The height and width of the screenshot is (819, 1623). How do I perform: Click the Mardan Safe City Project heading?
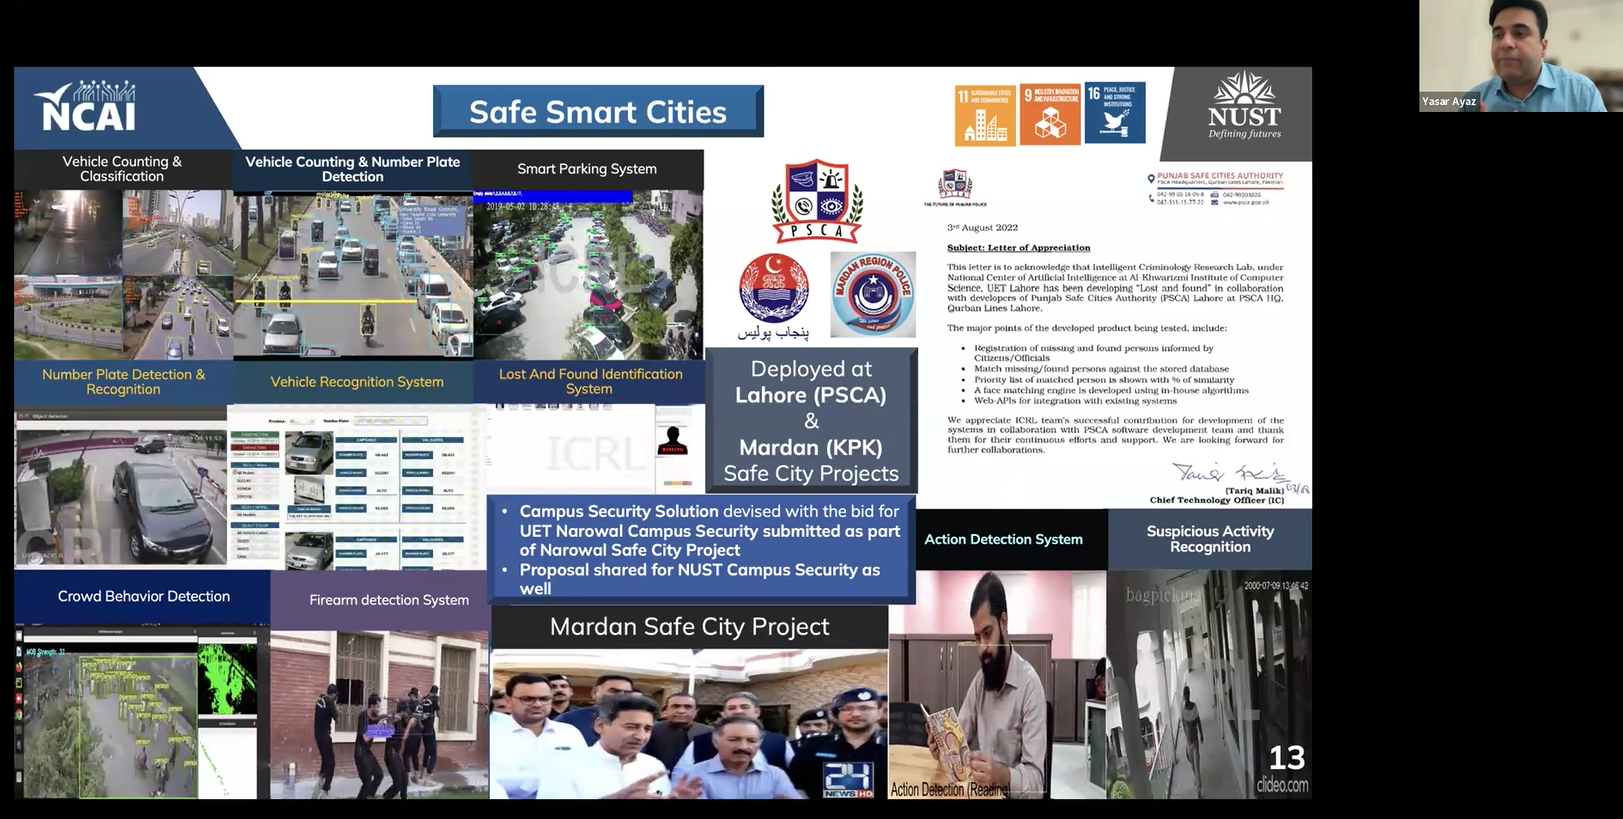[689, 627]
